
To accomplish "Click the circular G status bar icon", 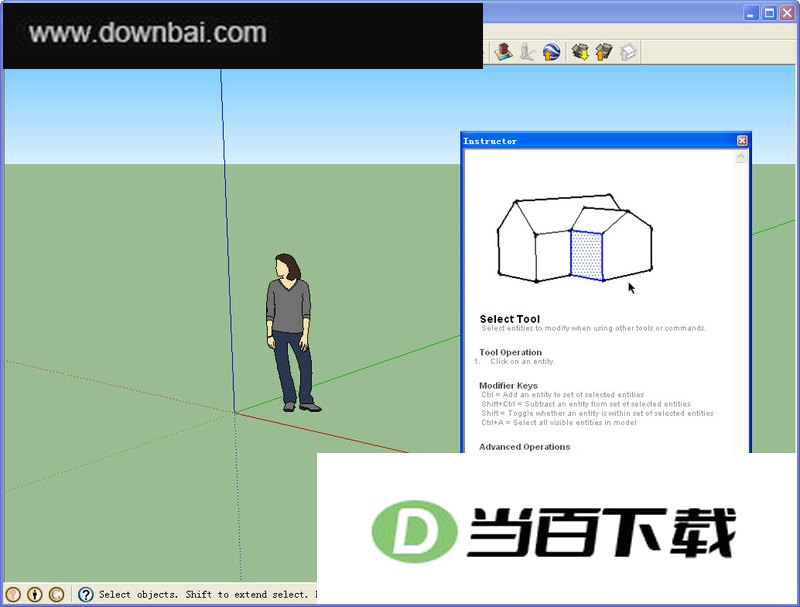I will point(57,594).
